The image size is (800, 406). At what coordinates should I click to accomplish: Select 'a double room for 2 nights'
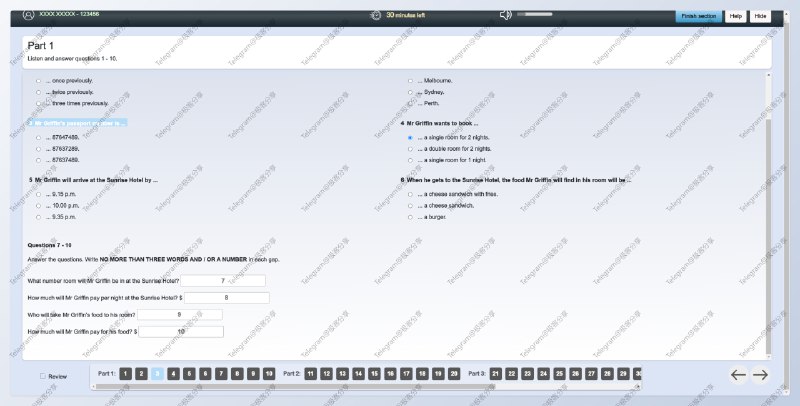pyautogui.click(x=410, y=148)
